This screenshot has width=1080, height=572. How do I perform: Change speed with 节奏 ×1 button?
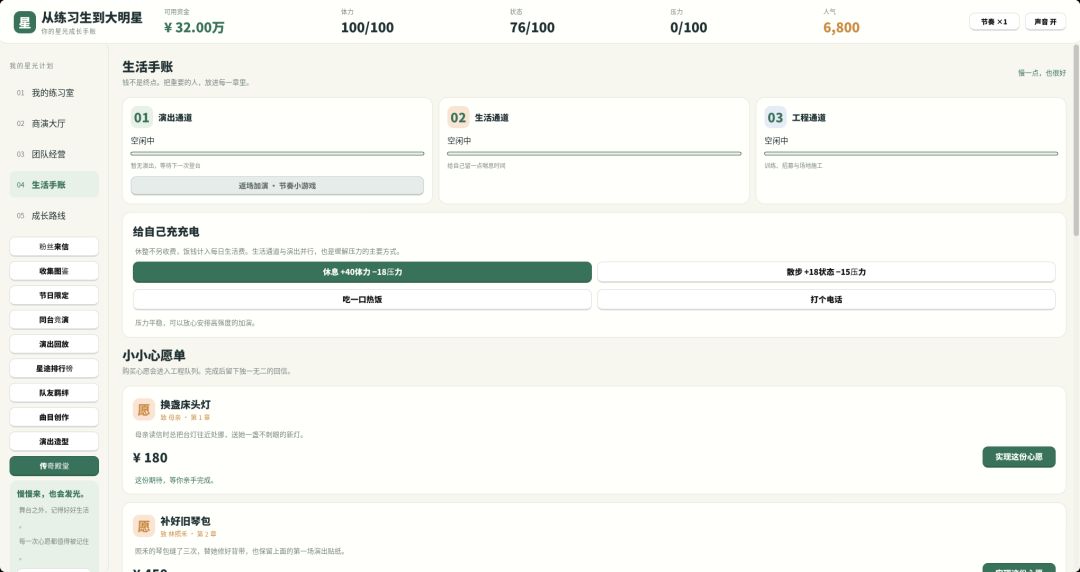(x=994, y=22)
